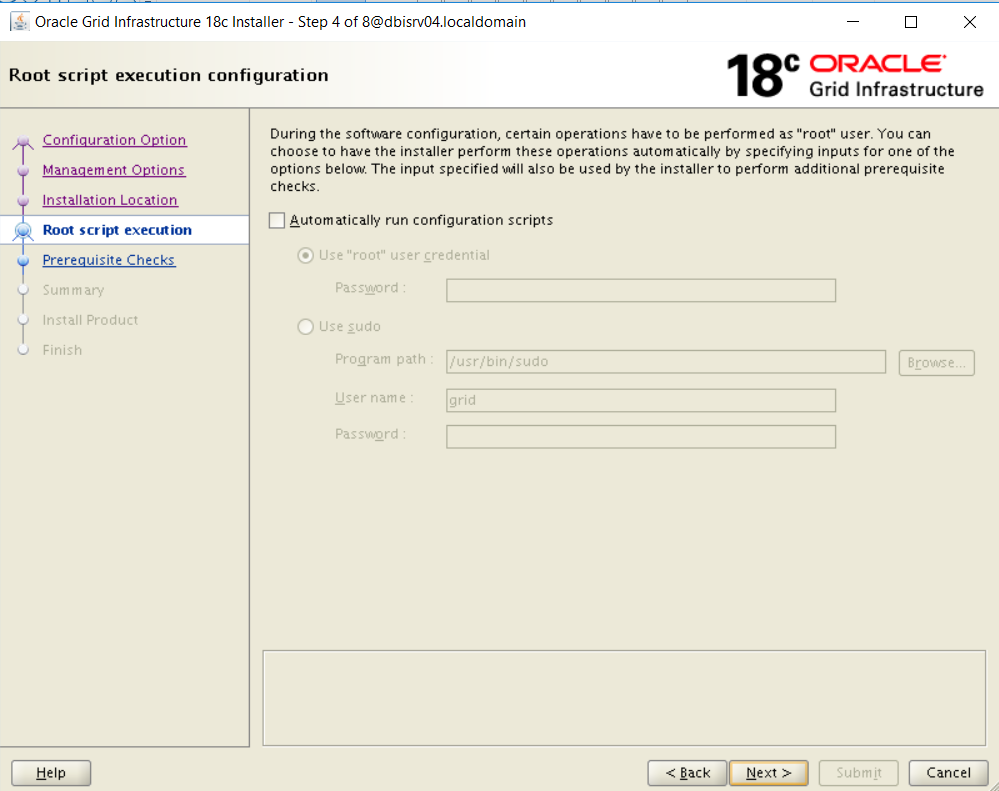The image size is (999, 791).
Task: Go to the Installation Location step
Action: pos(110,200)
